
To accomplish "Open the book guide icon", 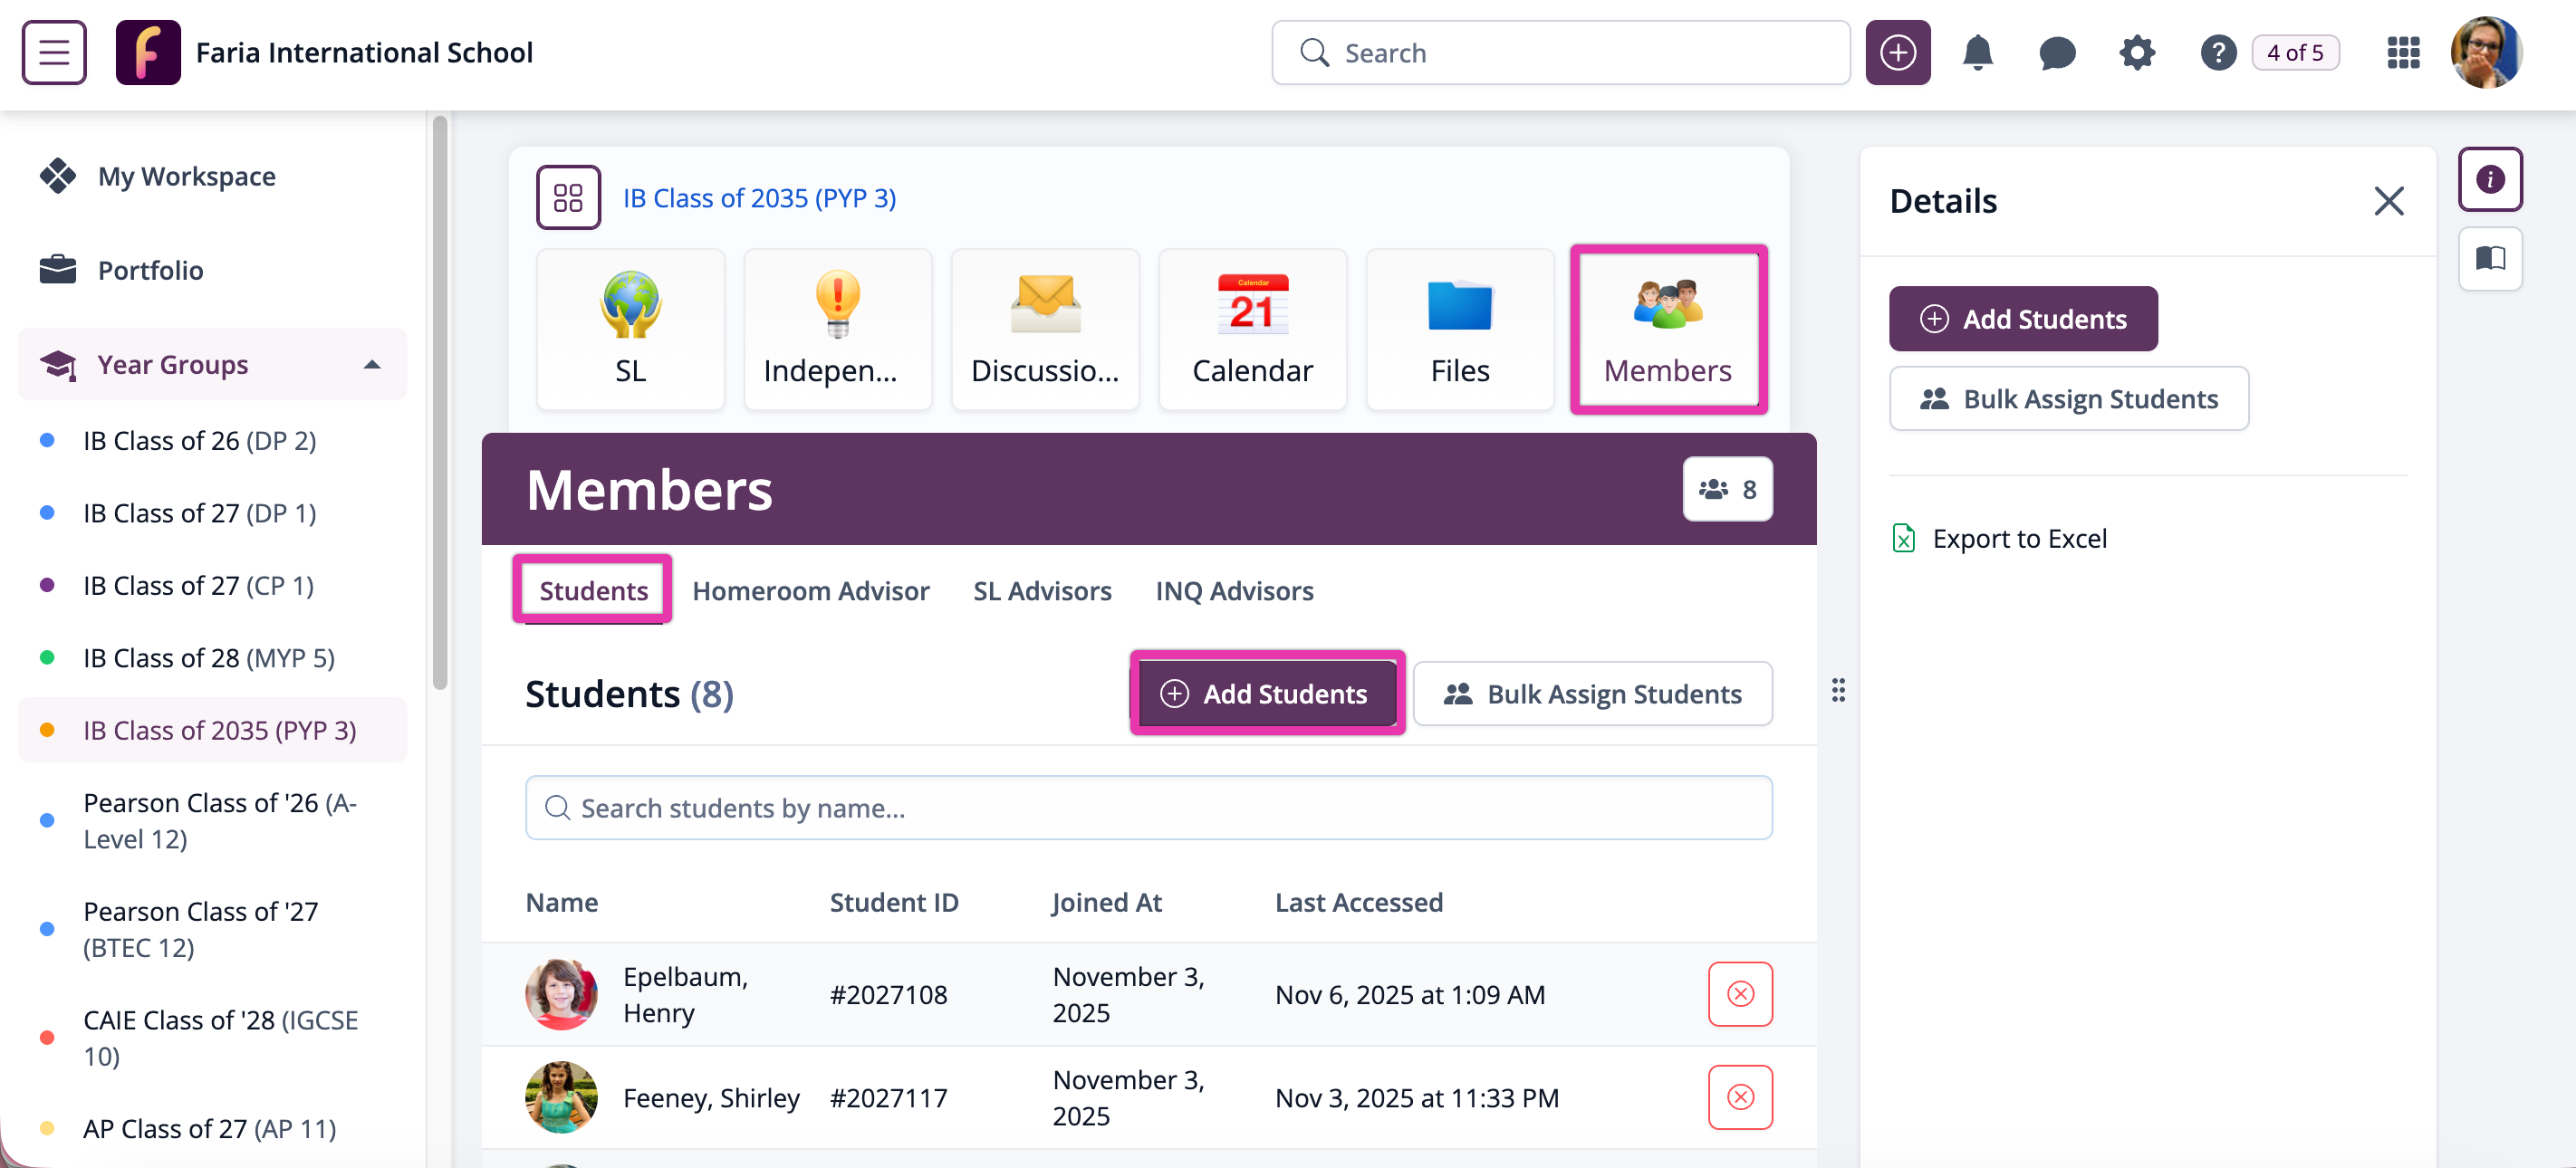I will pos(2490,258).
